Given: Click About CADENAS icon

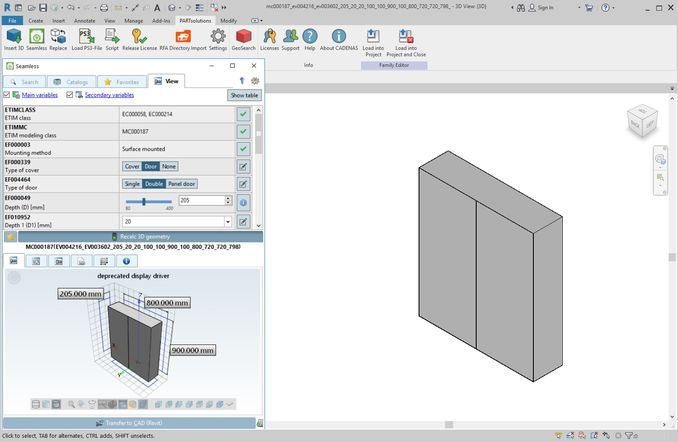Looking at the screenshot, I should (339, 37).
